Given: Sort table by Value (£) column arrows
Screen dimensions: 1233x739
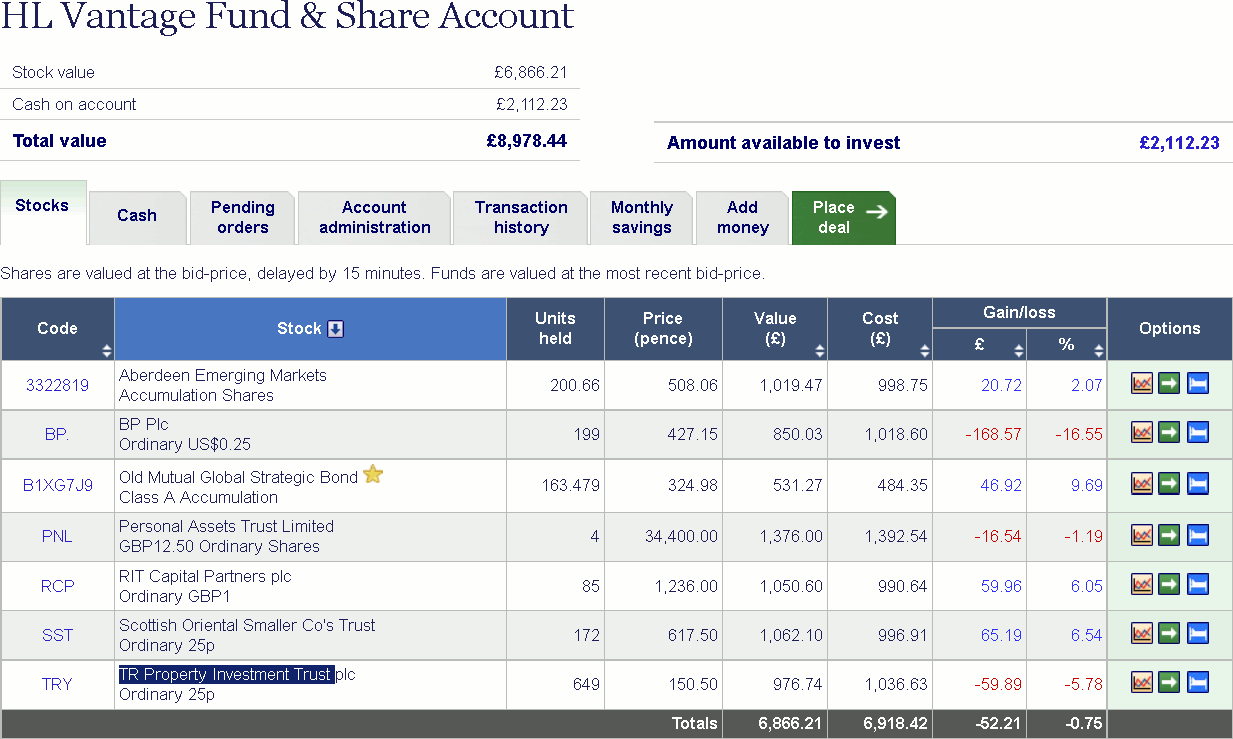Looking at the screenshot, I should click(820, 351).
